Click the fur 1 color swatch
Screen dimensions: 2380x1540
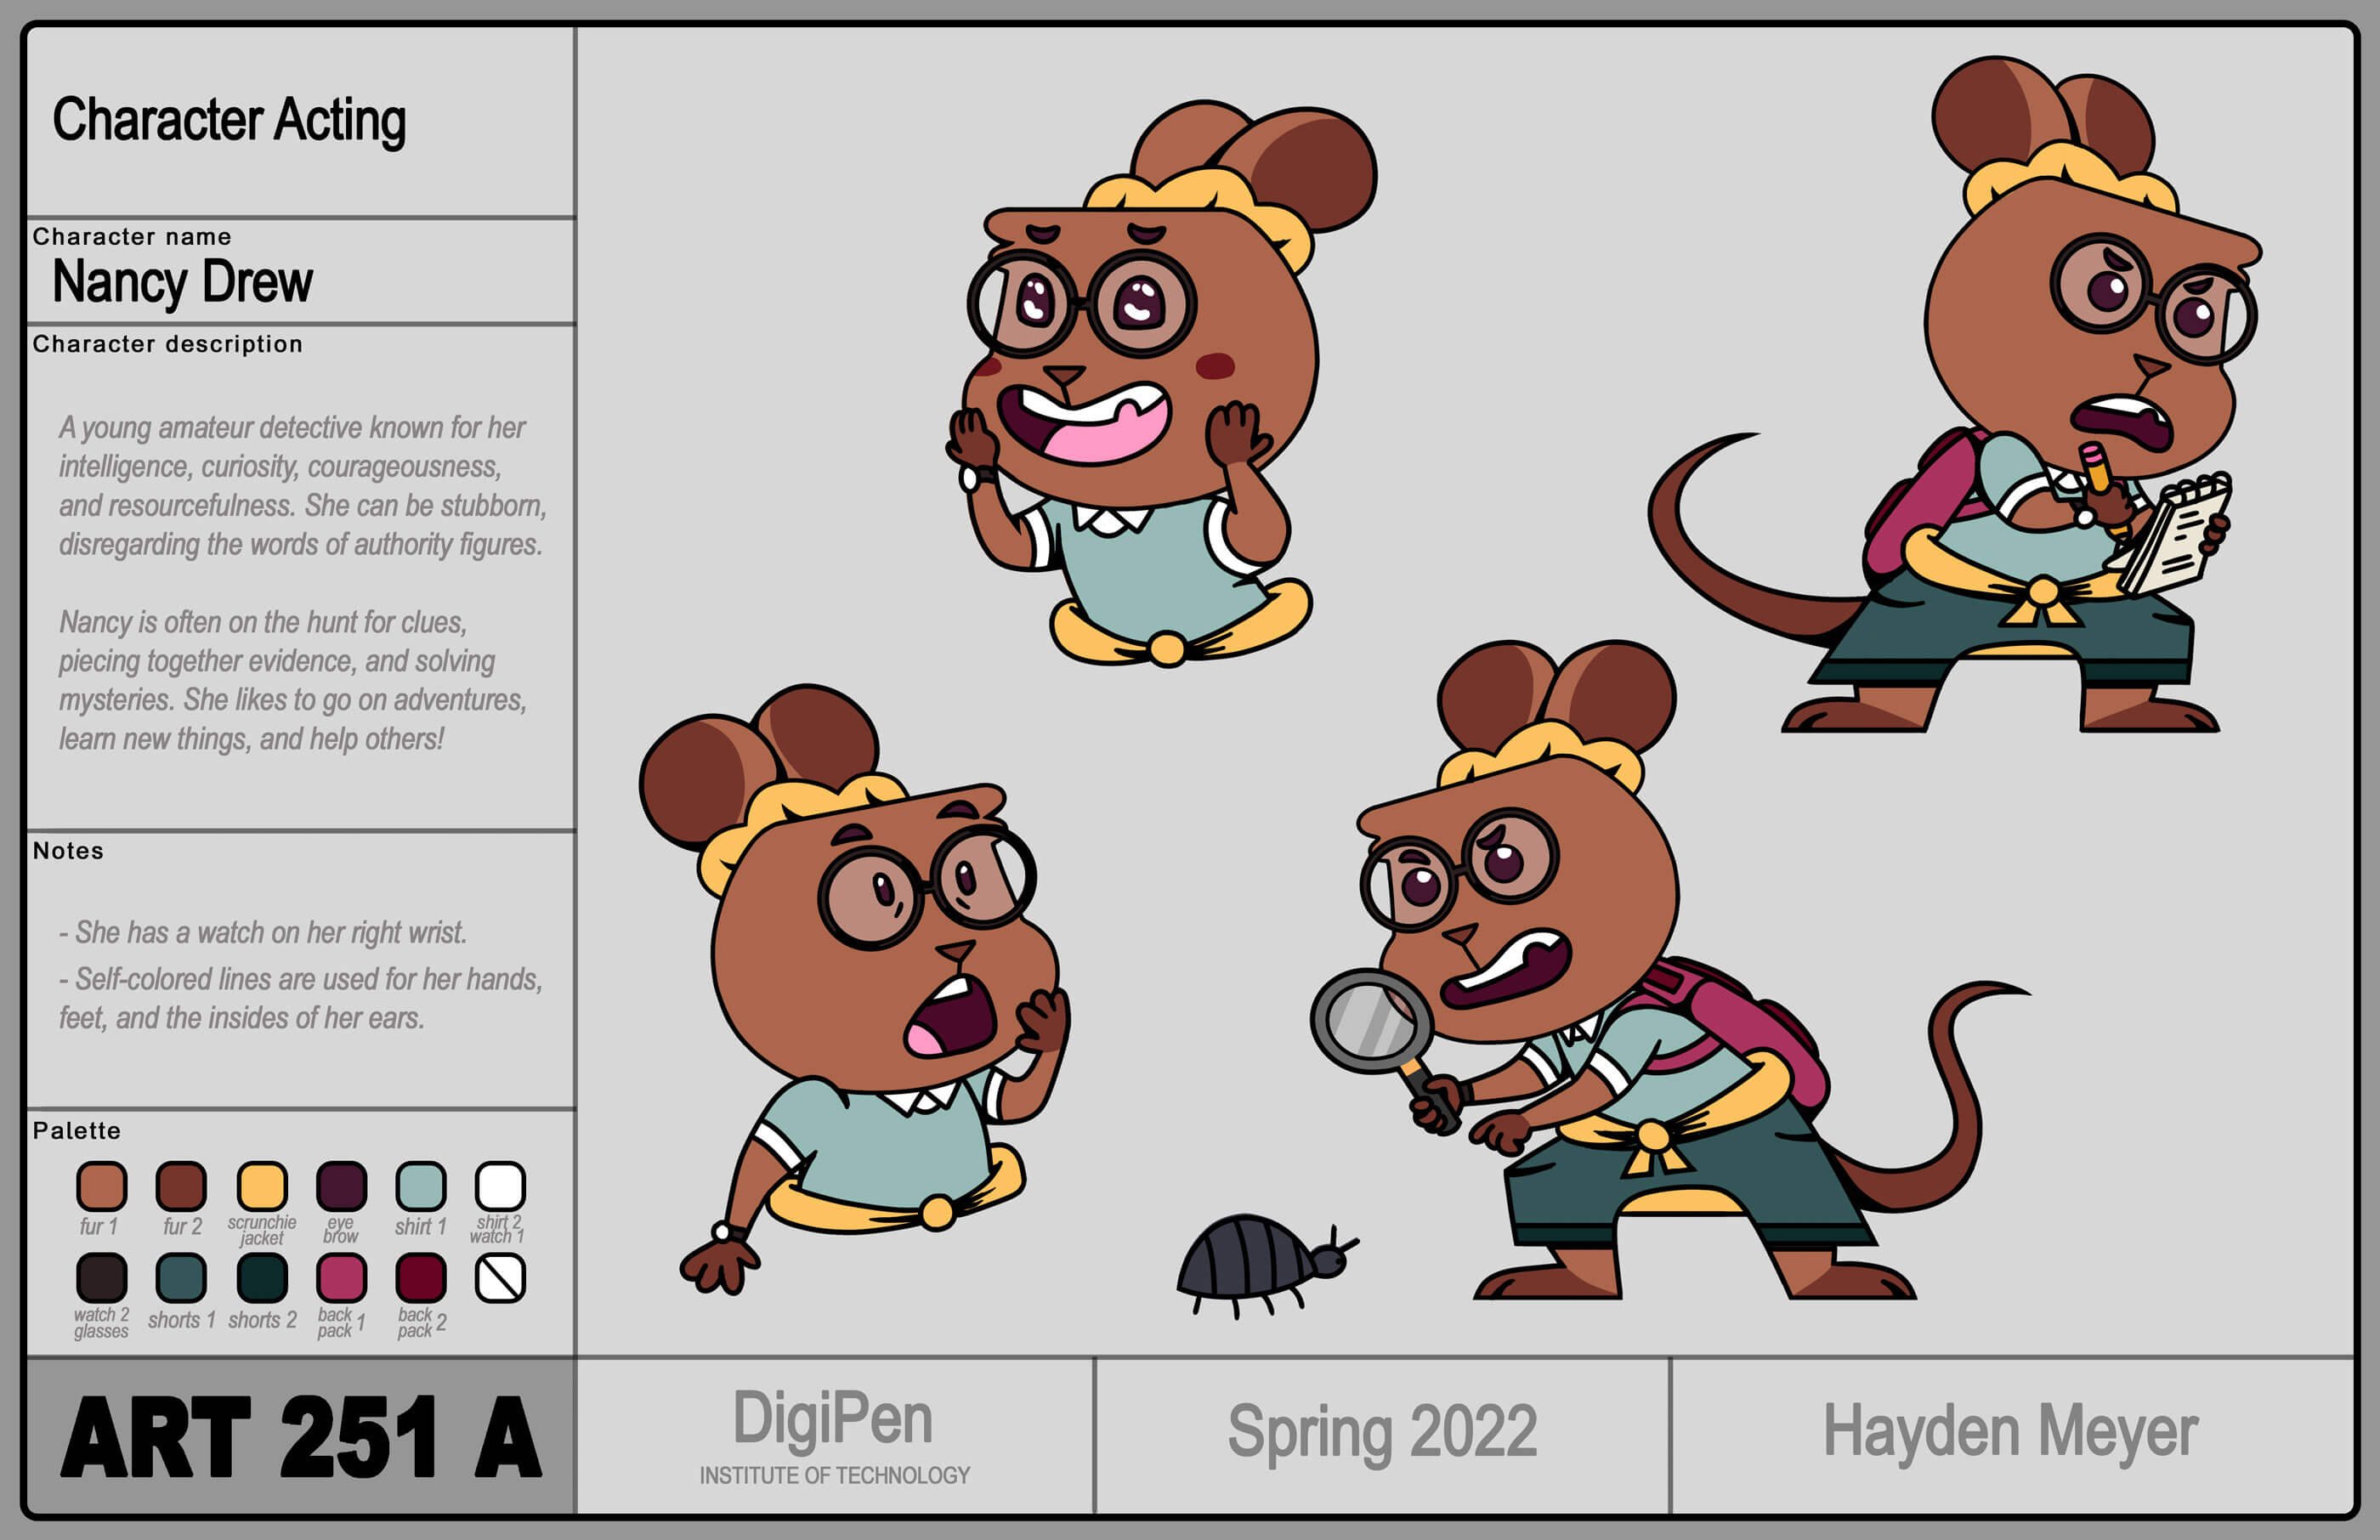click(102, 1187)
